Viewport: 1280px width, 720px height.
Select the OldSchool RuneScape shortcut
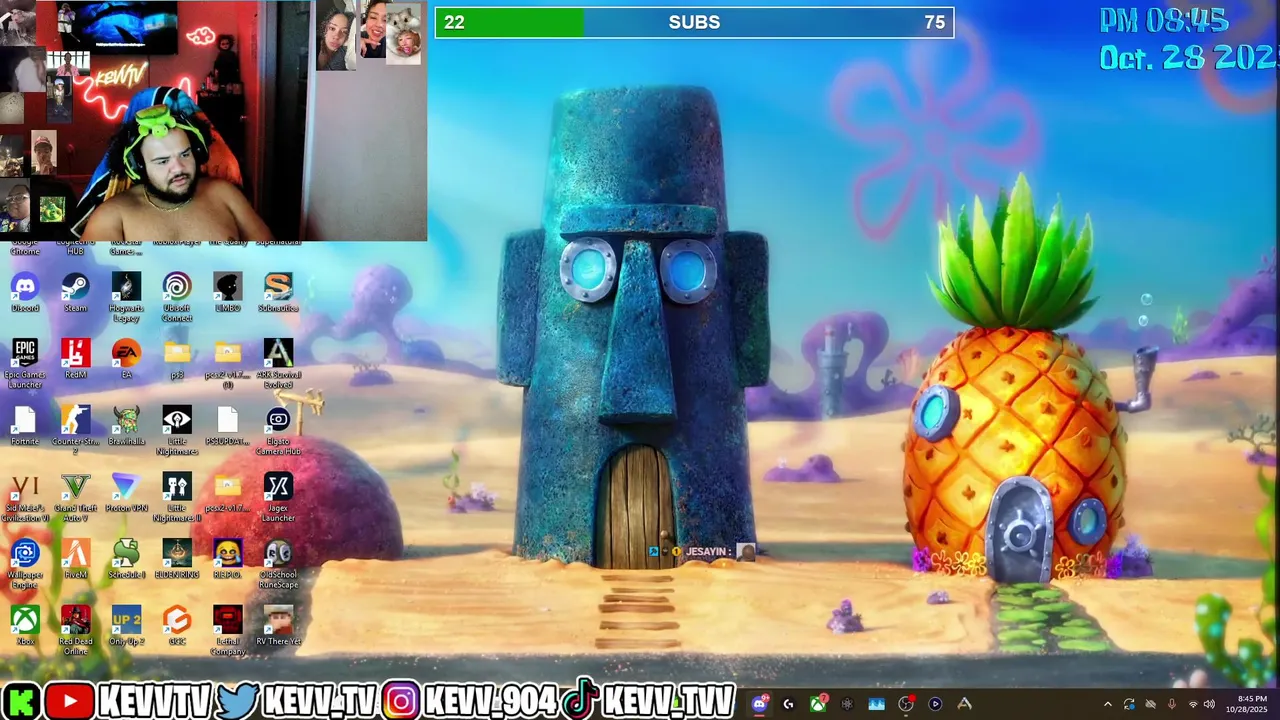click(278, 565)
